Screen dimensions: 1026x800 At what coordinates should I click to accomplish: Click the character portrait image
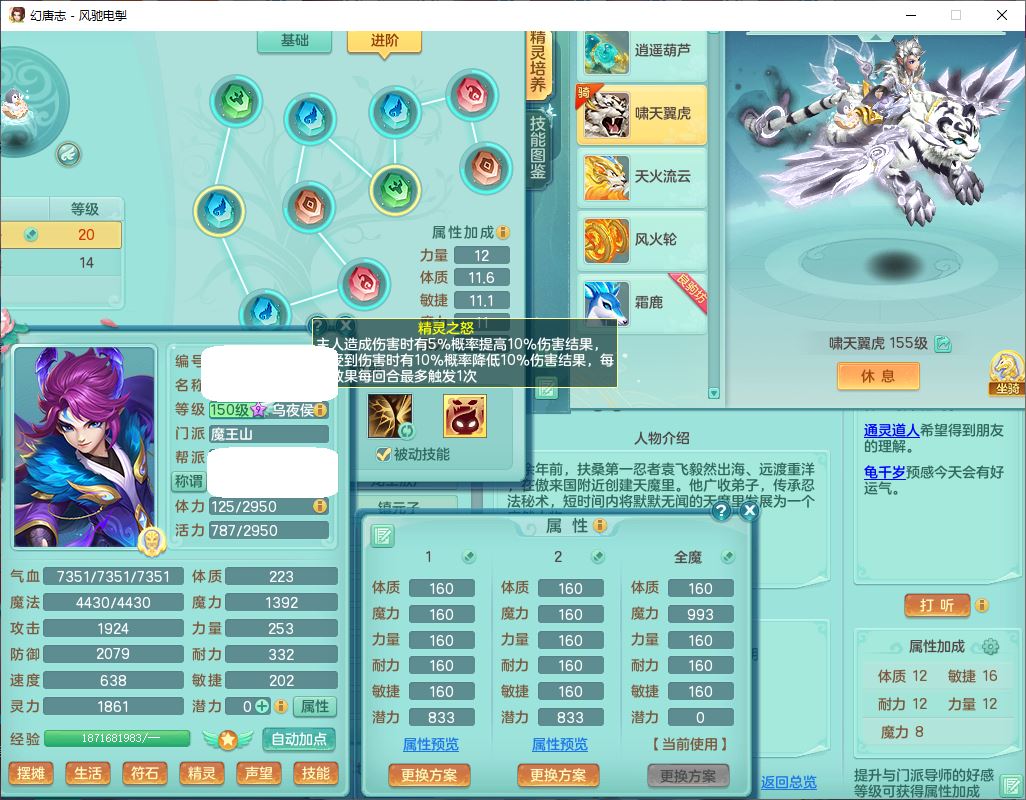tap(84, 447)
